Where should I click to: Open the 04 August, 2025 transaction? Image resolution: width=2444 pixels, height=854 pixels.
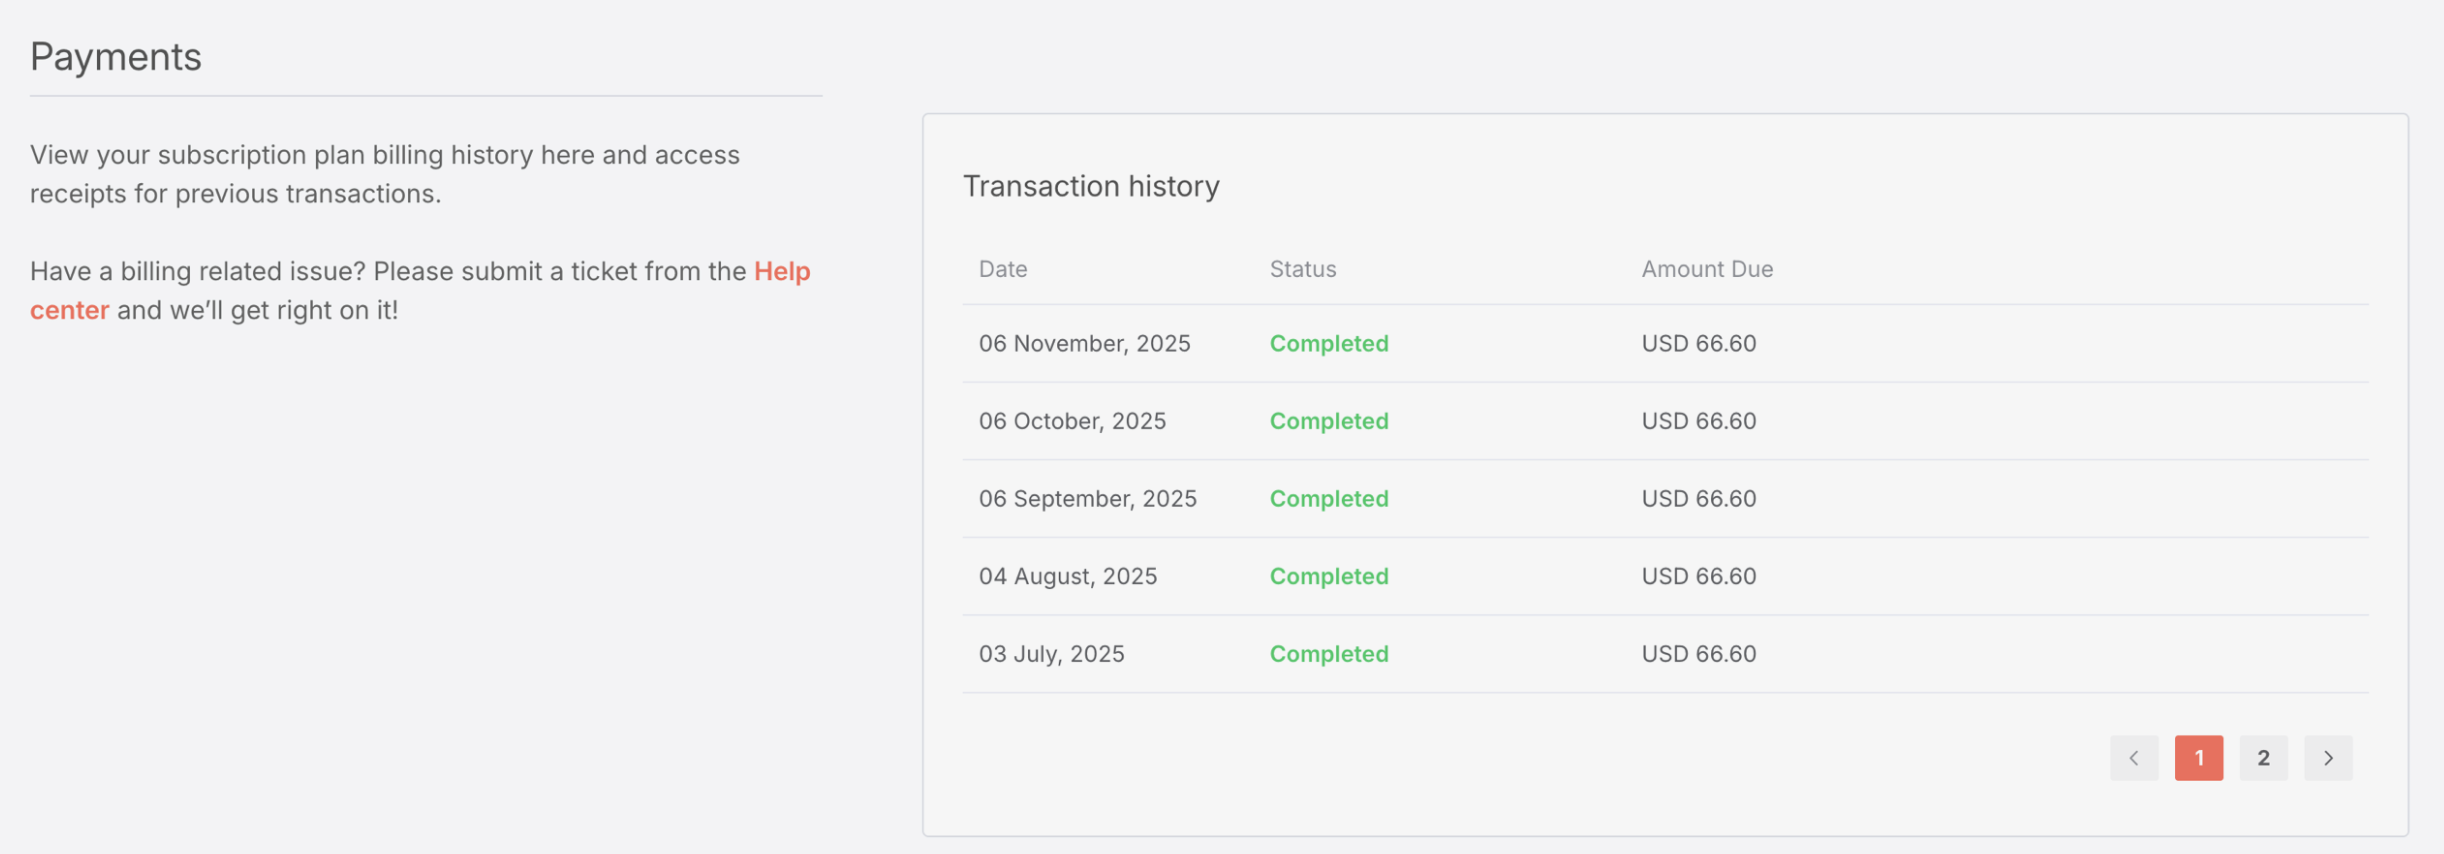click(1067, 576)
